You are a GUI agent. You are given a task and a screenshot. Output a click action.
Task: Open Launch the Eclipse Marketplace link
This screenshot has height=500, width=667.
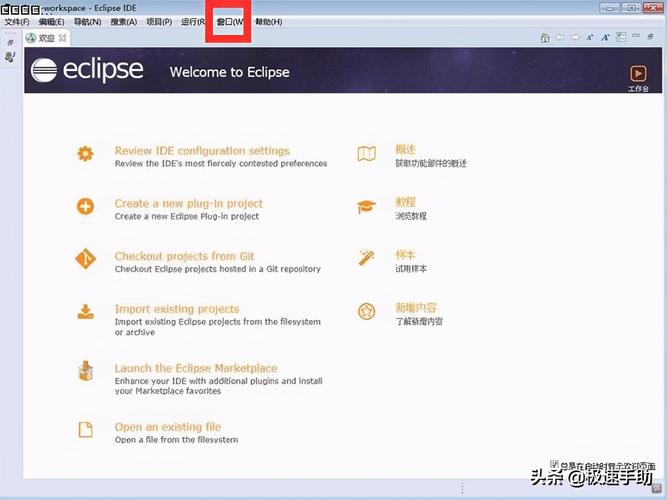click(196, 368)
